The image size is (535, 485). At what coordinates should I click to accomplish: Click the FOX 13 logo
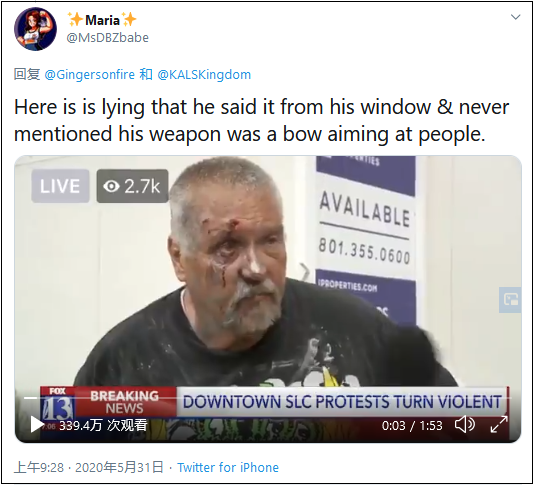(x=57, y=403)
